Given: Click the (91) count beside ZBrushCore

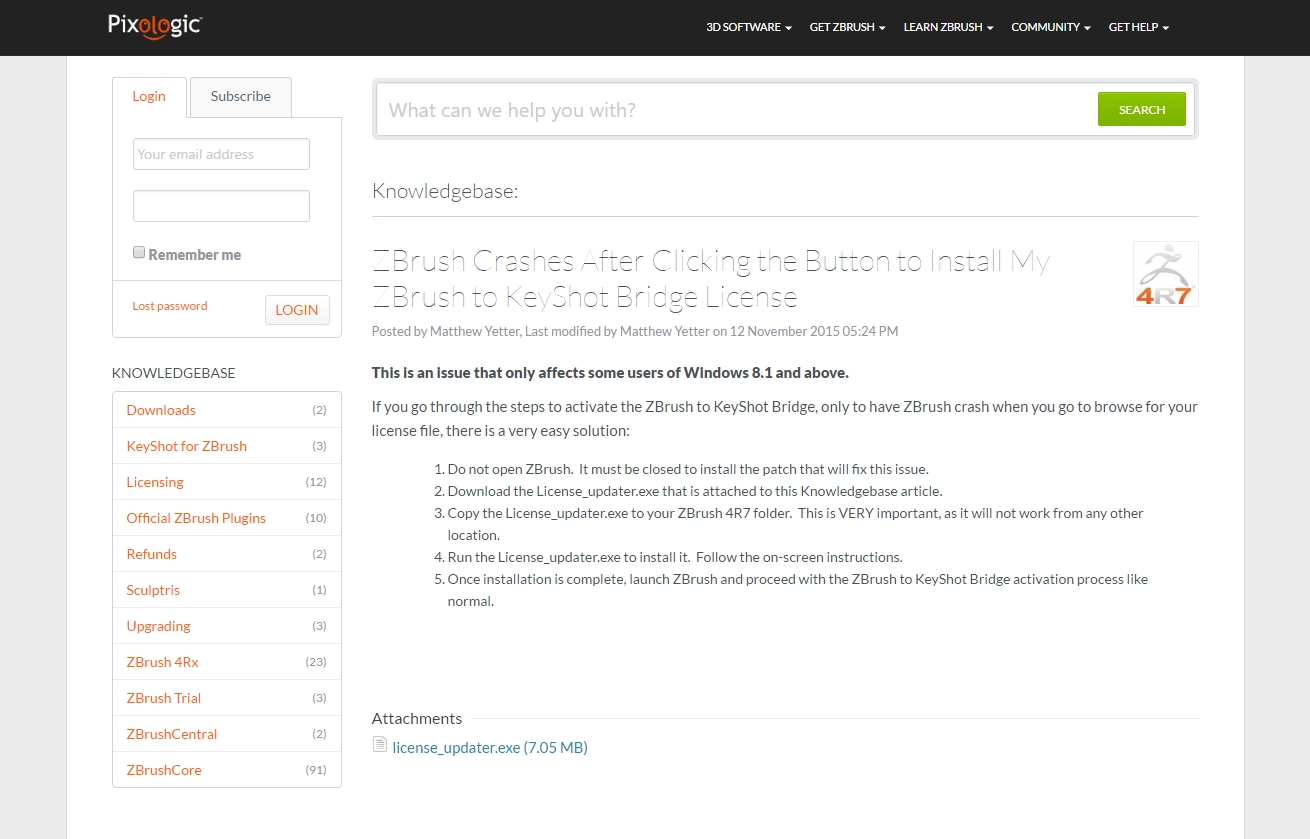Looking at the screenshot, I should tap(316, 770).
